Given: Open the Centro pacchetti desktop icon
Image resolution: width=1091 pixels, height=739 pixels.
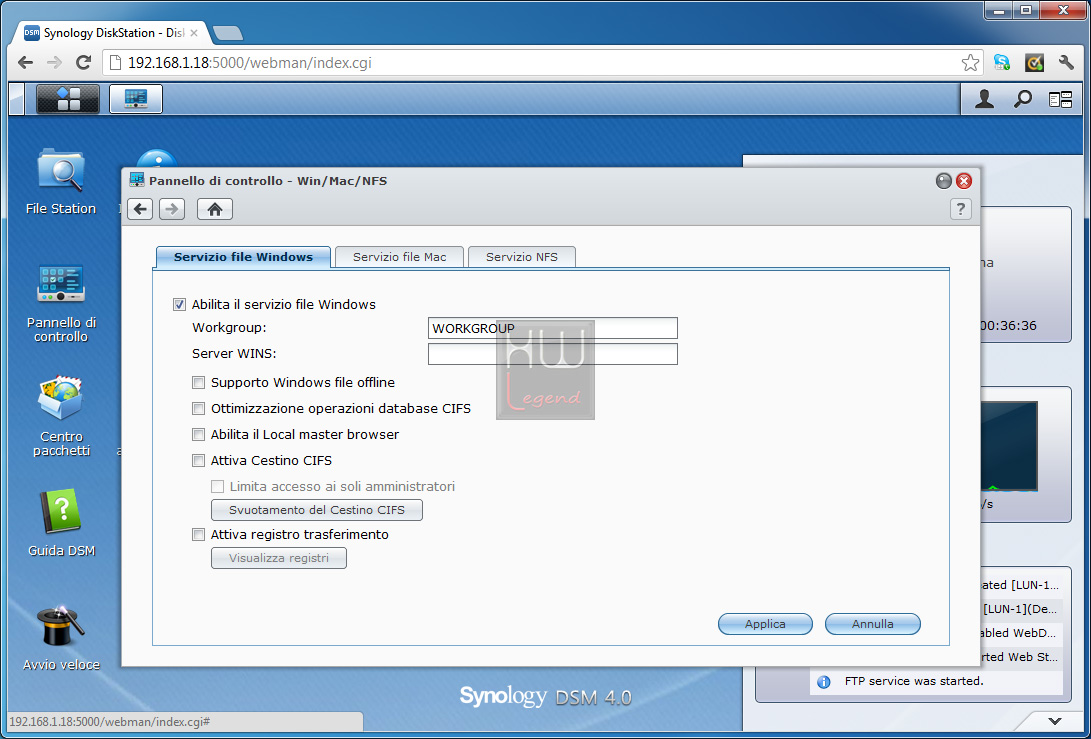Looking at the screenshot, I should [61, 416].
